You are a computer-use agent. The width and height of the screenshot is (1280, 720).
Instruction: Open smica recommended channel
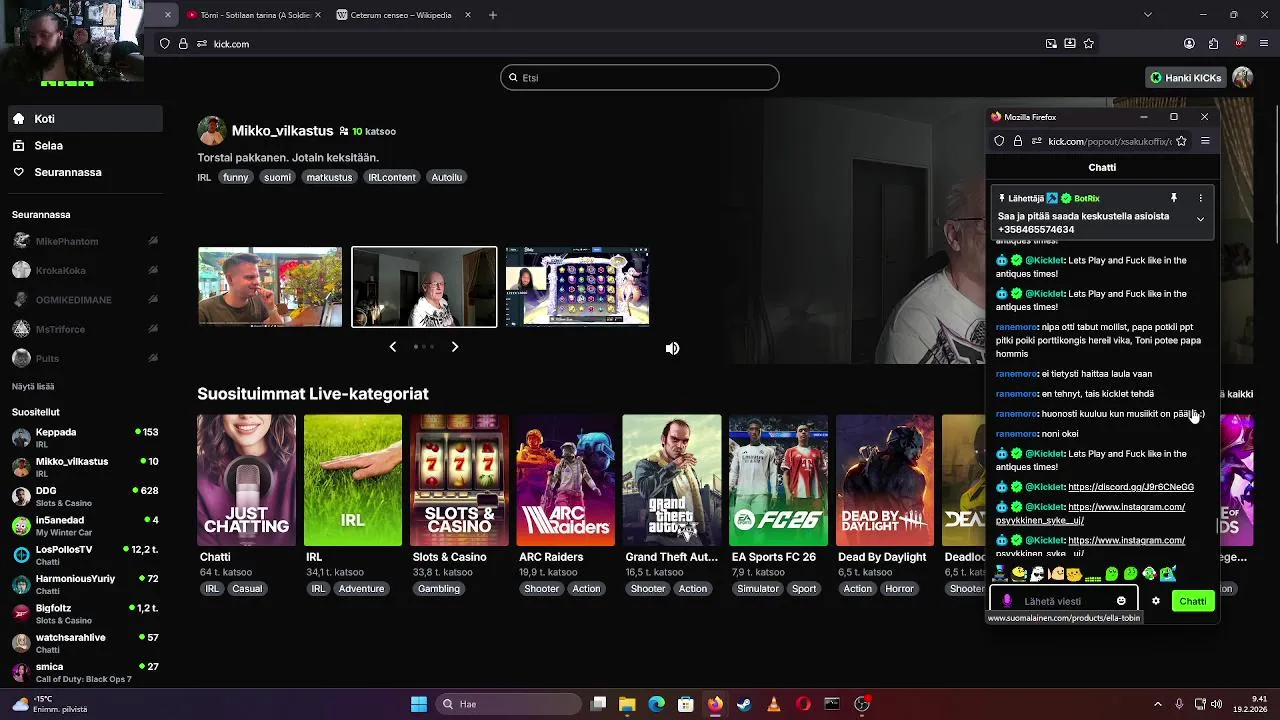coord(85,672)
